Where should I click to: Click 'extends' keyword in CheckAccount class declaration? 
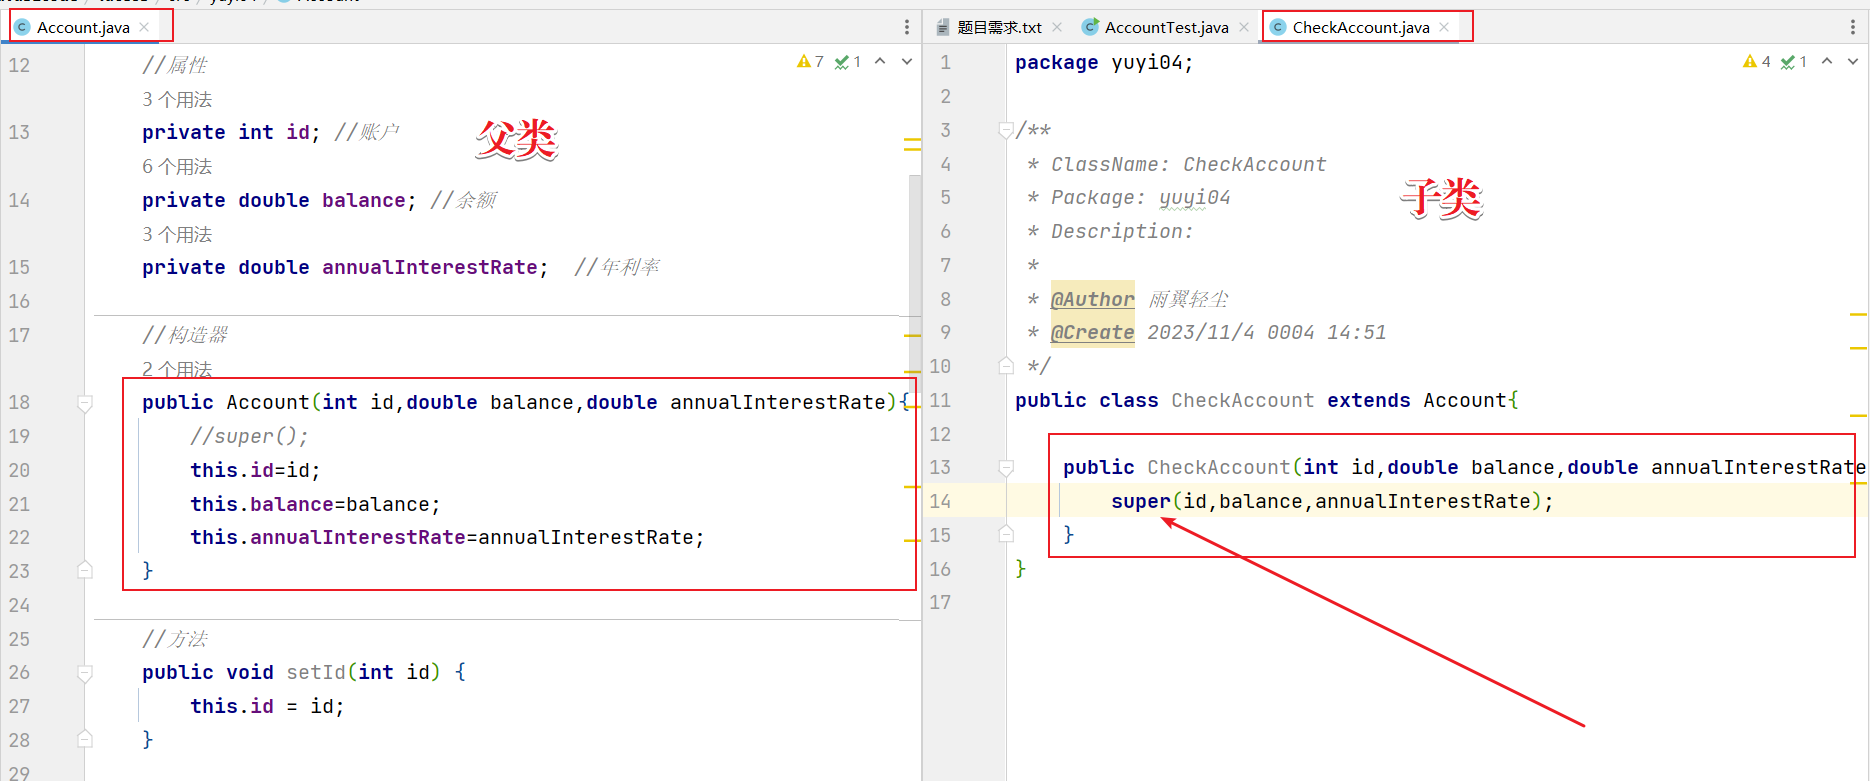tap(1368, 400)
